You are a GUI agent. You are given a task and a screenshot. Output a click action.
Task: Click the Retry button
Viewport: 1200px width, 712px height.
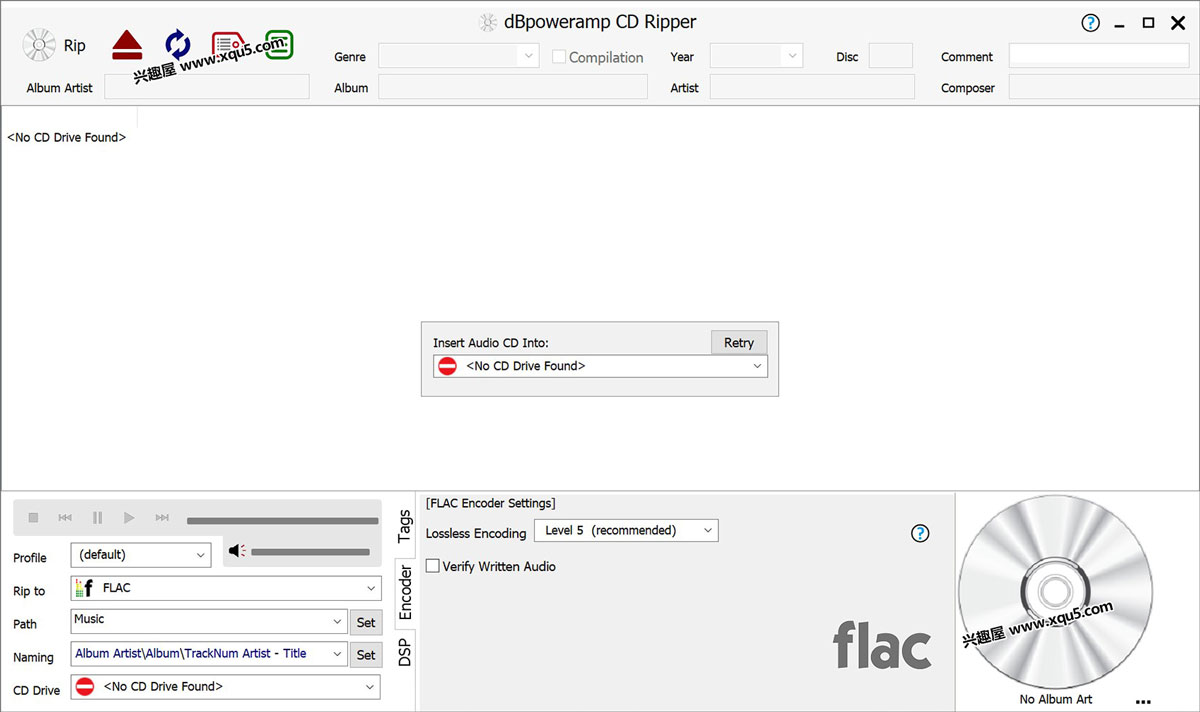739,342
